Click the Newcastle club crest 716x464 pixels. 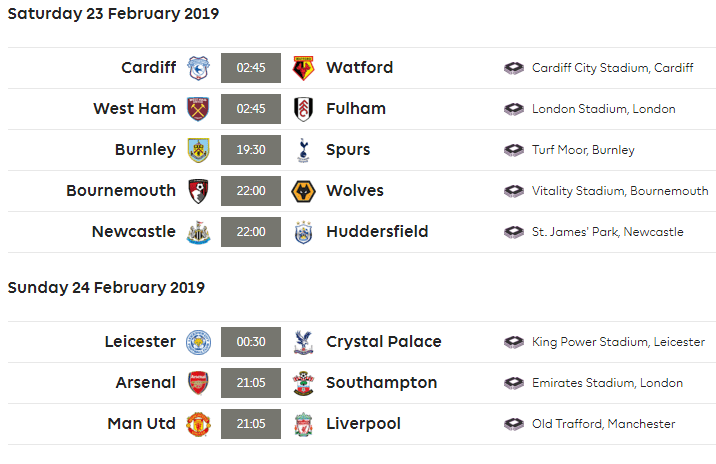tap(197, 232)
